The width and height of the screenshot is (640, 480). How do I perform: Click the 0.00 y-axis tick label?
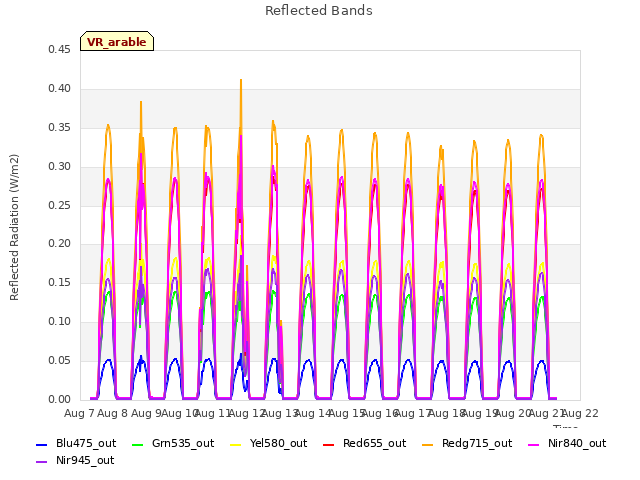tap(59, 400)
